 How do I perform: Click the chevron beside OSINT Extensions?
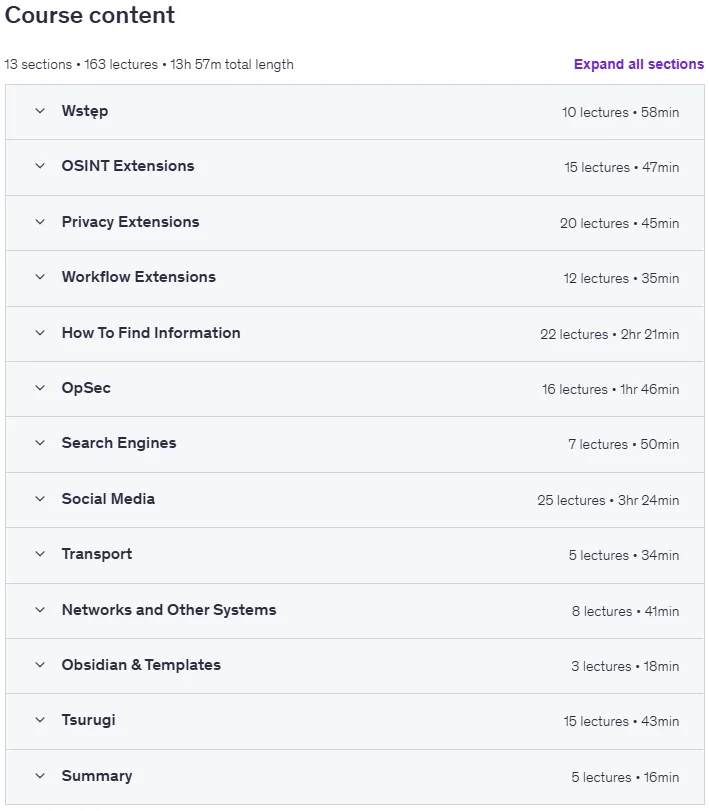pos(40,166)
